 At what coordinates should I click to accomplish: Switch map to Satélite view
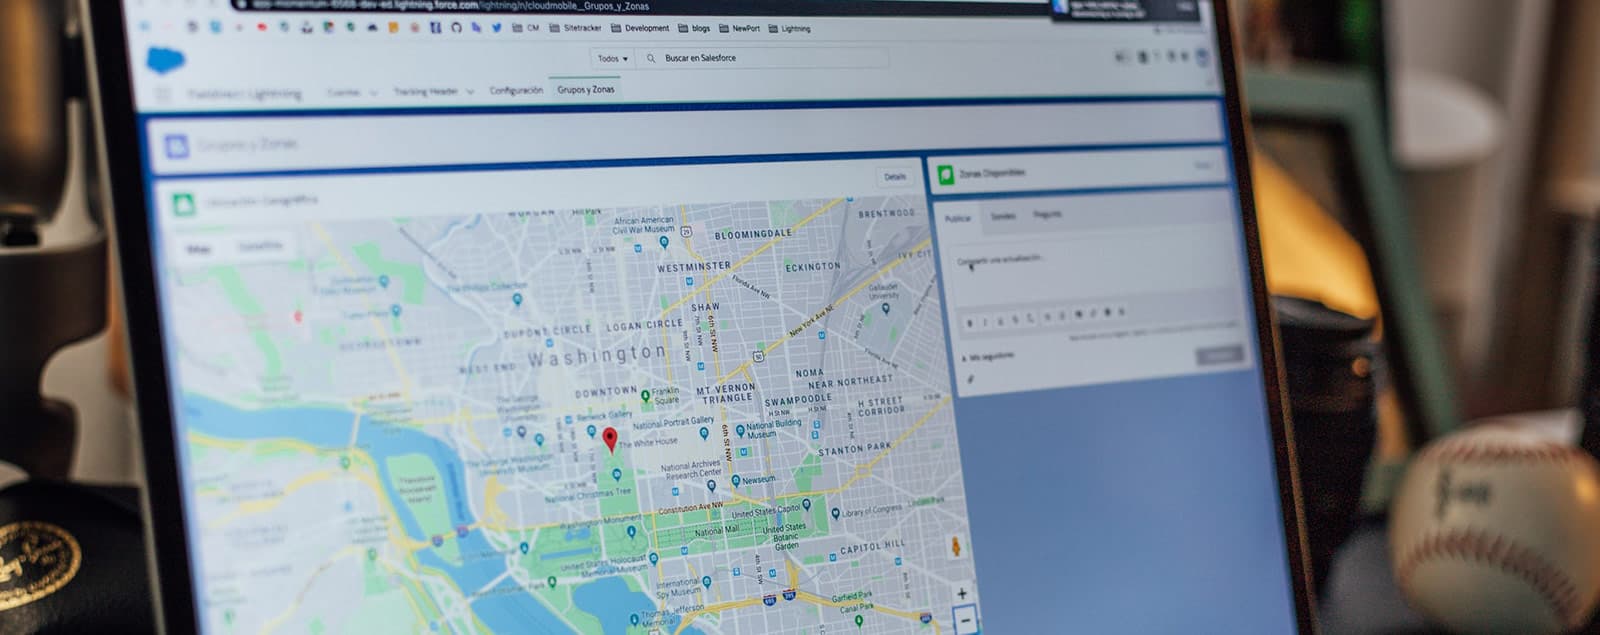tap(259, 246)
